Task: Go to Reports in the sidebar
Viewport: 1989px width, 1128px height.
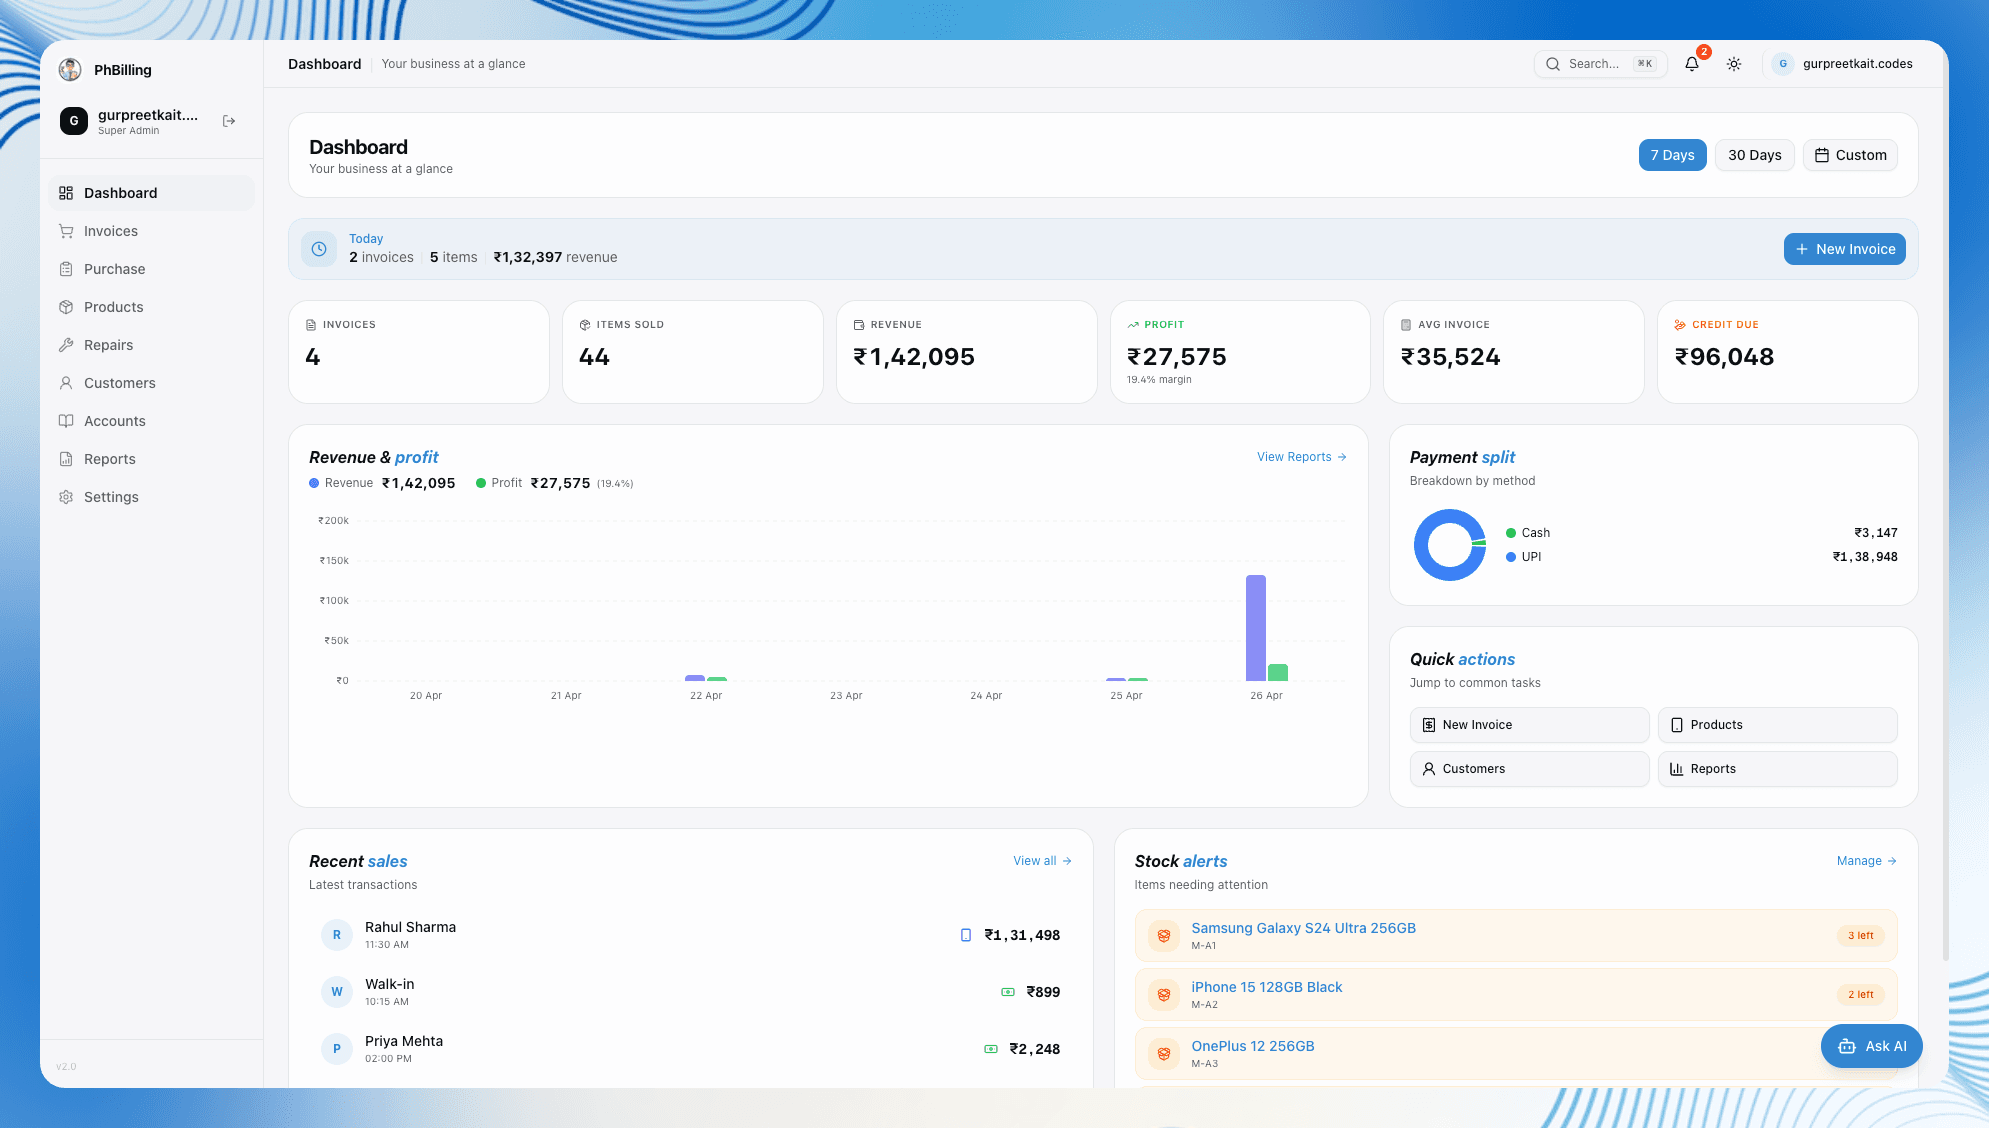Action: point(151,459)
